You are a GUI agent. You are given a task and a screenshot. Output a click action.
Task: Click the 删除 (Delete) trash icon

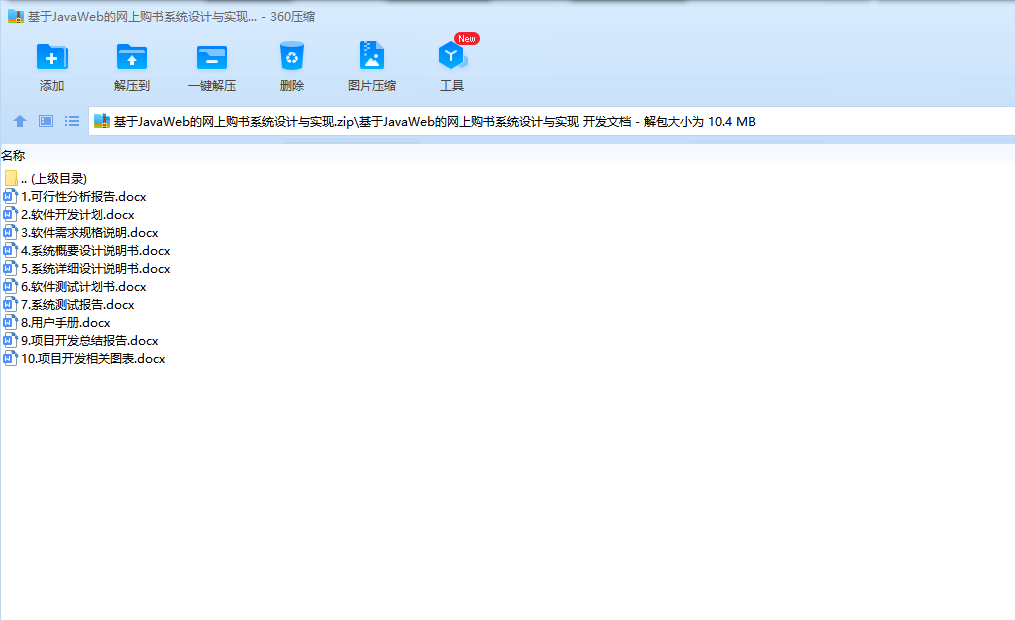(292, 56)
